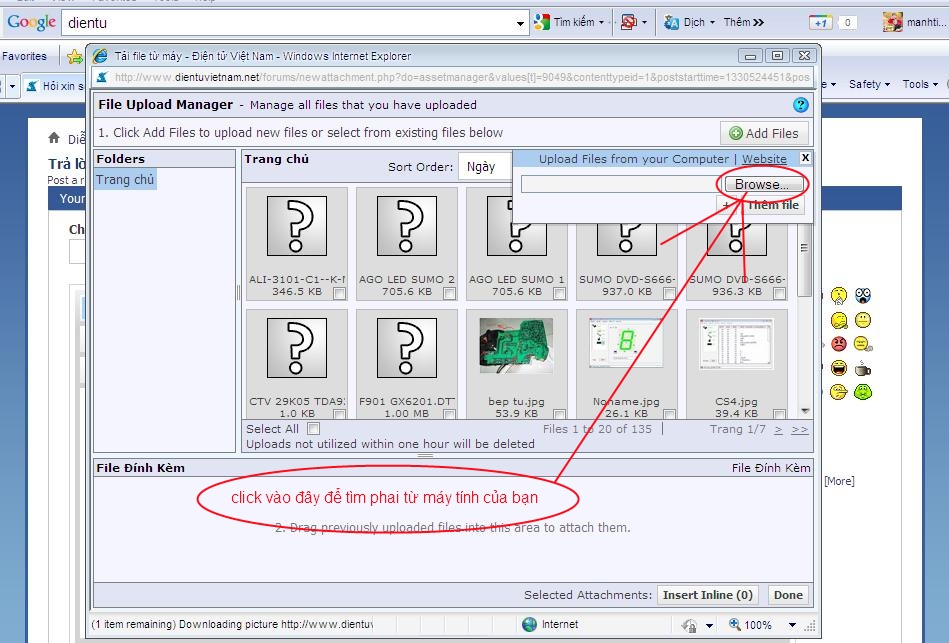
Task: Jump to last page with >> link
Action: coord(800,429)
